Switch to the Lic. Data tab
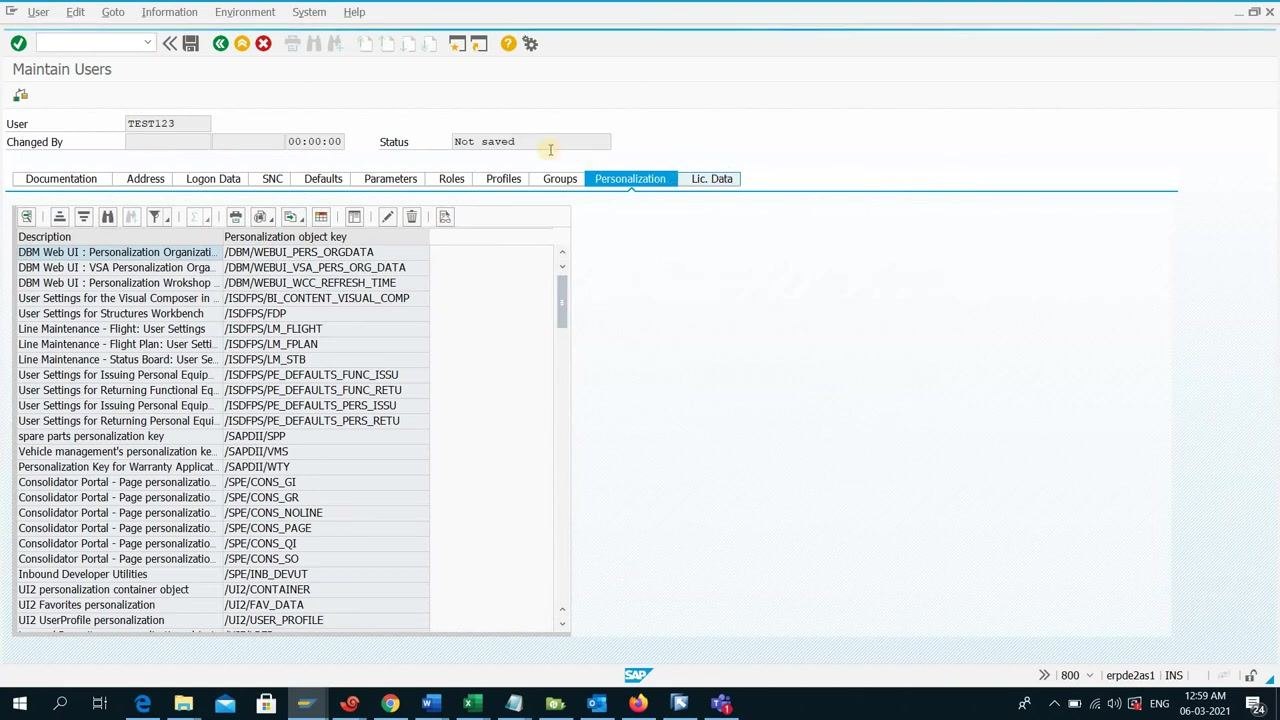Screen dimensions: 1280x720 coord(712,179)
